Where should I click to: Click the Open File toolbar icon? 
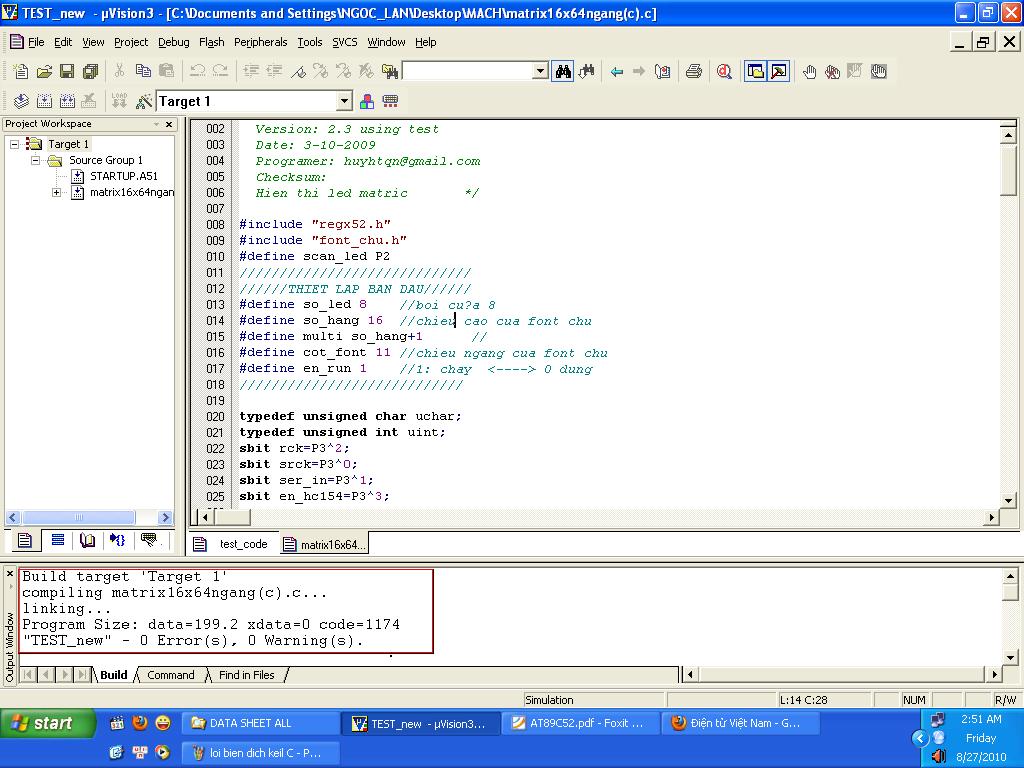tap(44, 71)
